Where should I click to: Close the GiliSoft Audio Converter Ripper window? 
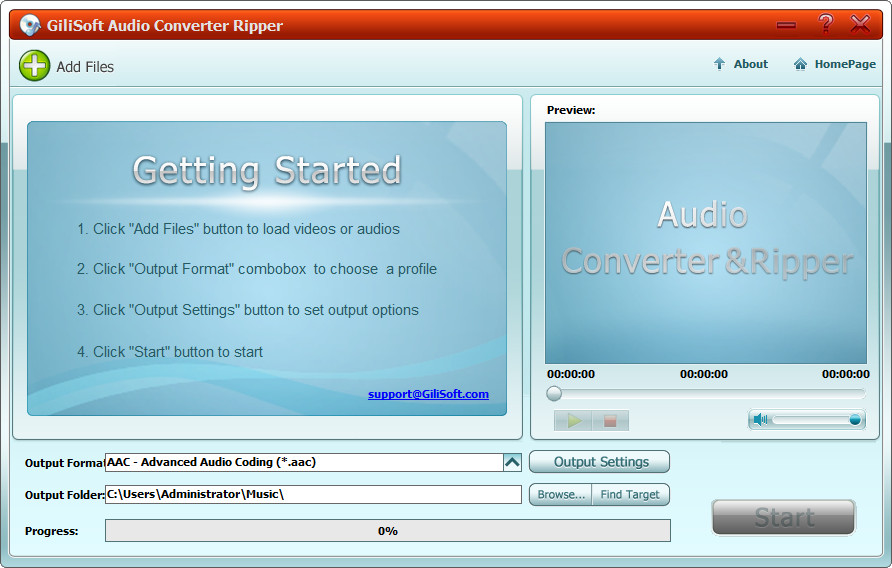(860, 24)
